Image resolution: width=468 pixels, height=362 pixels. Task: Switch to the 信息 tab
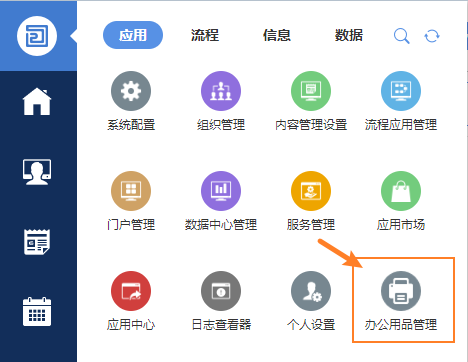tap(277, 35)
